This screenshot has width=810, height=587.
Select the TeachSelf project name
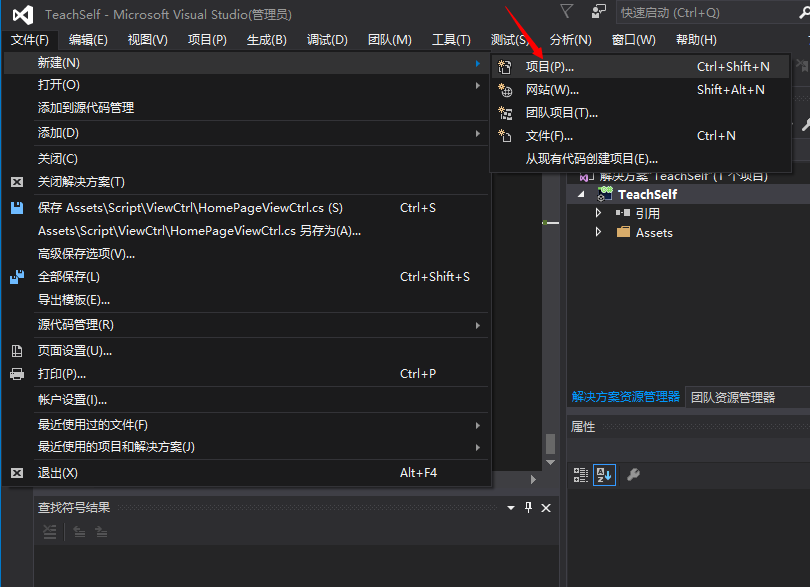(x=647, y=194)
